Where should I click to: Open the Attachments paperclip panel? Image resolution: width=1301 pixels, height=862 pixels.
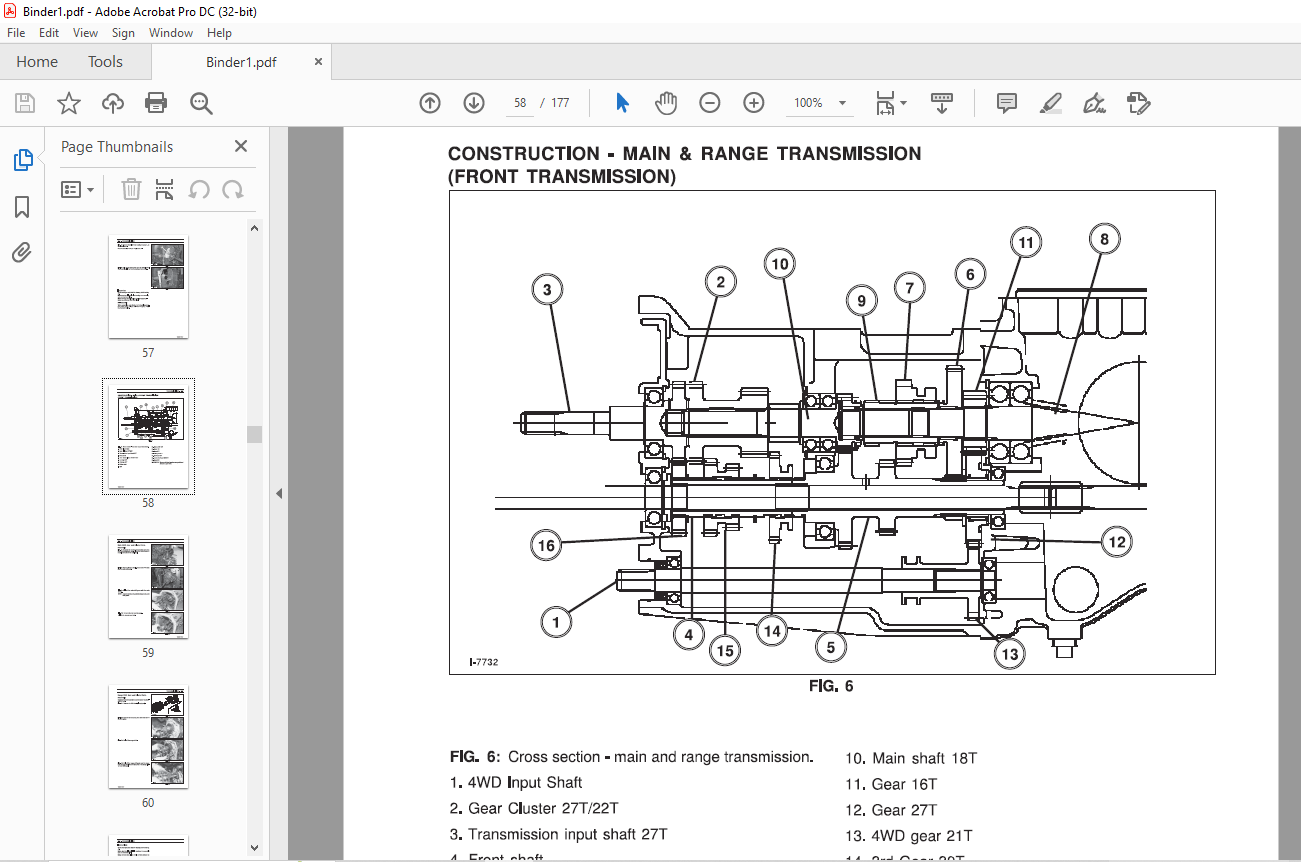click(22, 252)
